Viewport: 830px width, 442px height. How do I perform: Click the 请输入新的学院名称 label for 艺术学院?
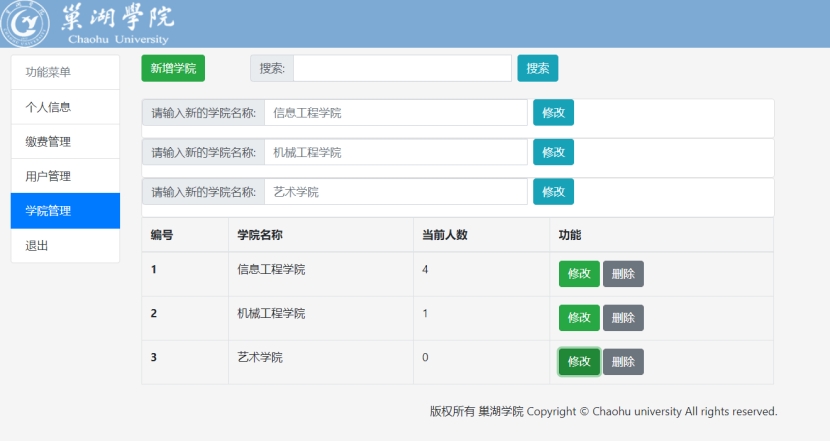pyautogui.click(x=203, y=192)
